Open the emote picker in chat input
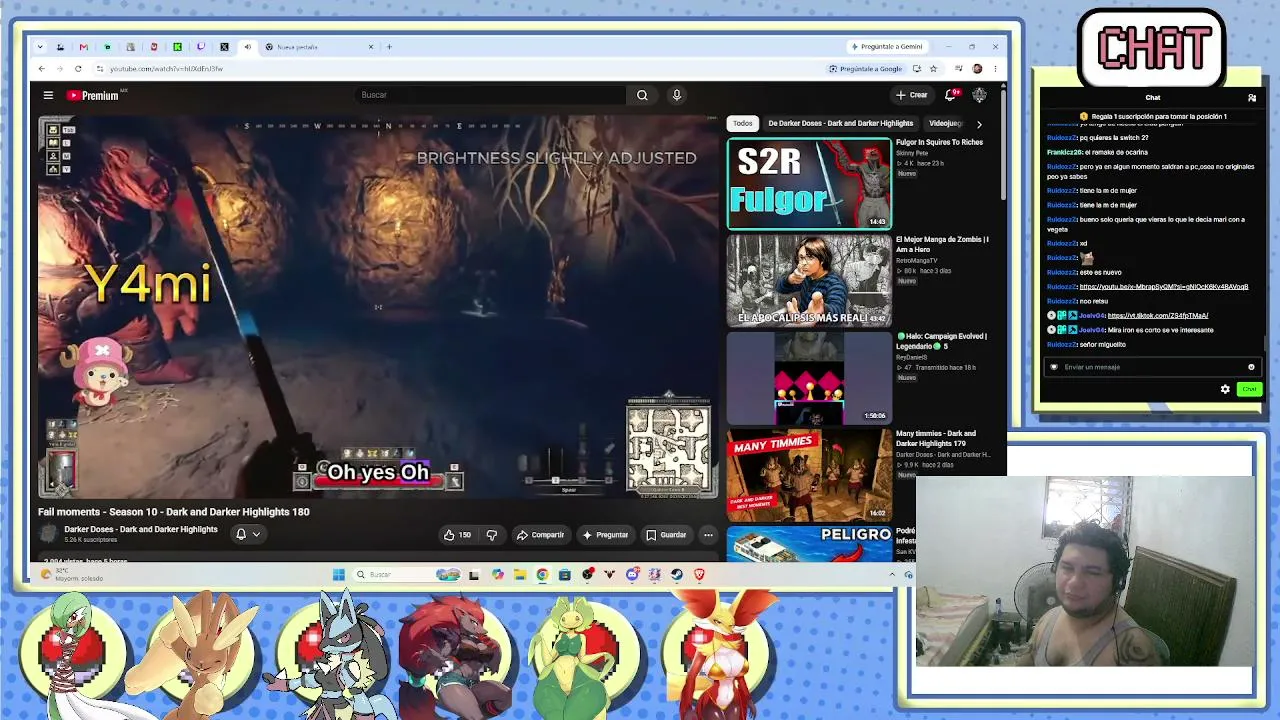This screenshot has width=1280, height=720. [x=1251, y=367]
